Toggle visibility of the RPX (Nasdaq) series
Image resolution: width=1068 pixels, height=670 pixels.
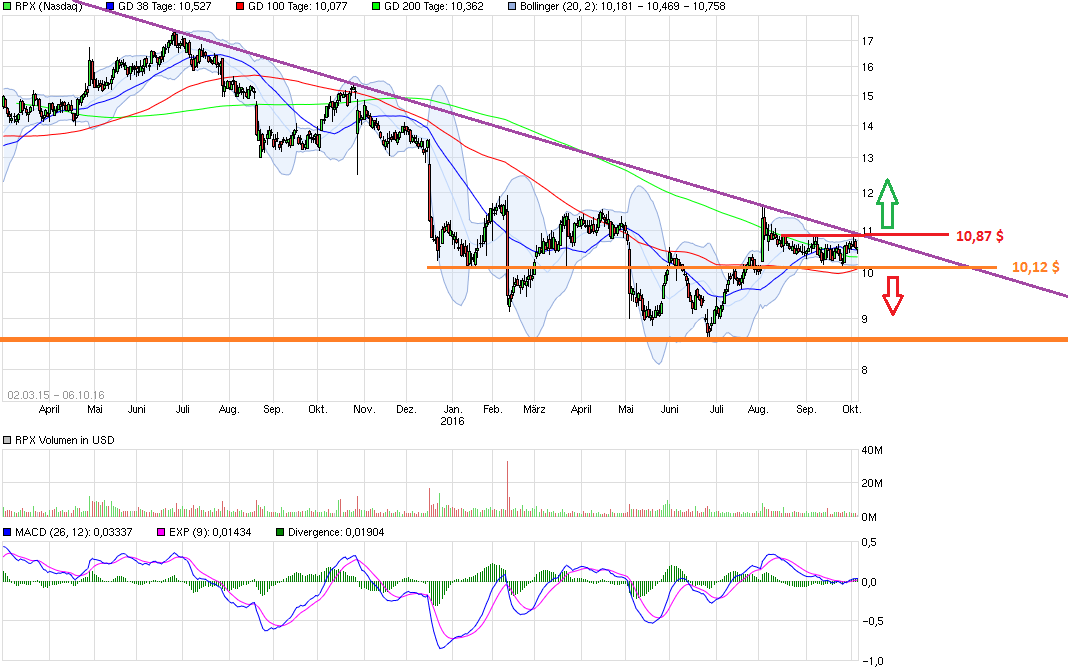8,6
